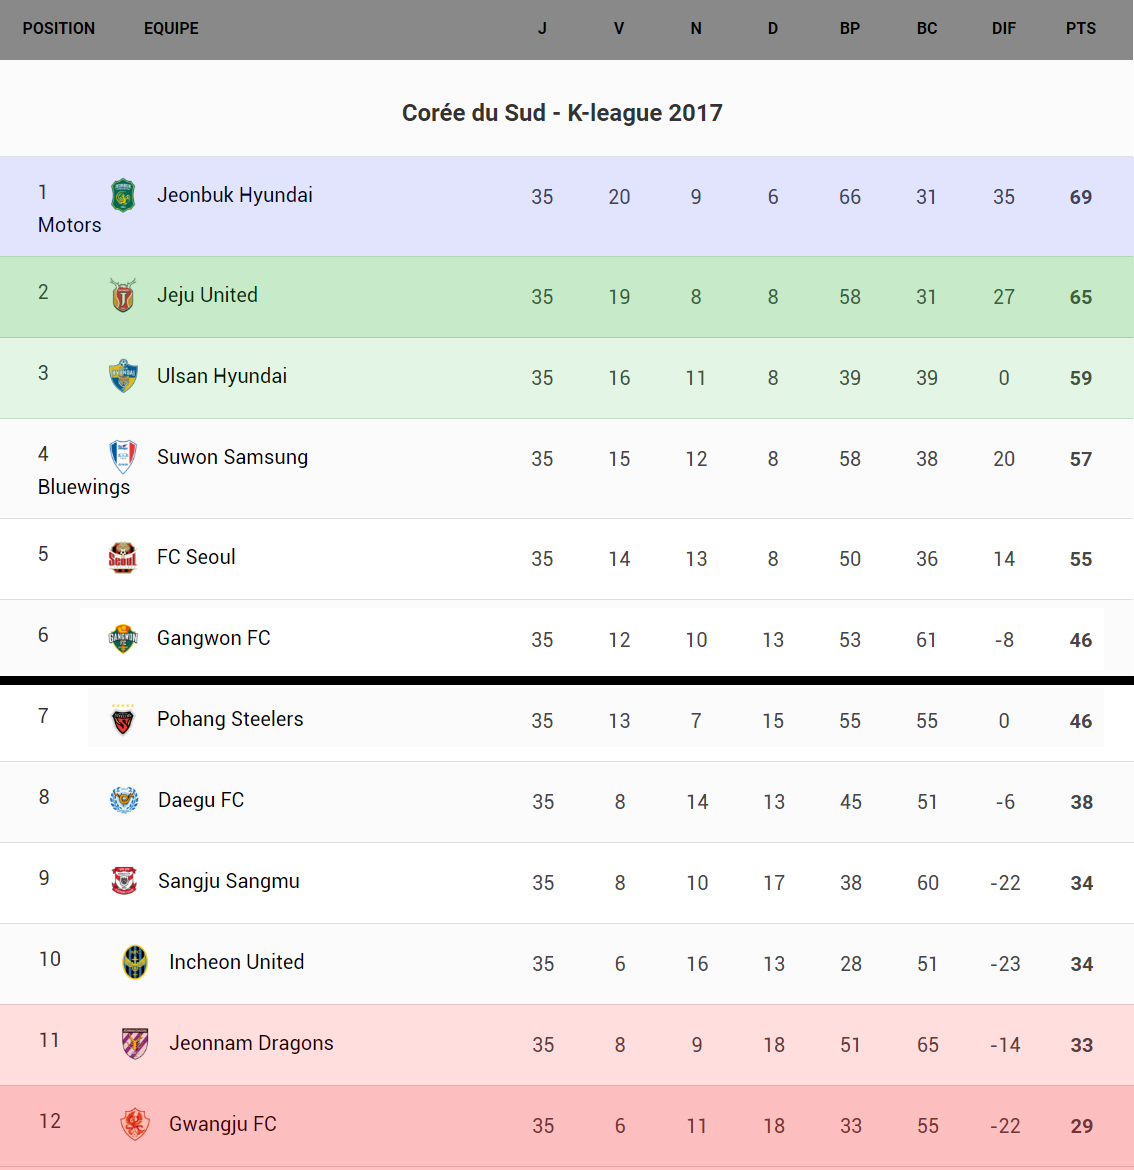Click the Jeonbuk Hyundai Motors club crest

[123, 195]
